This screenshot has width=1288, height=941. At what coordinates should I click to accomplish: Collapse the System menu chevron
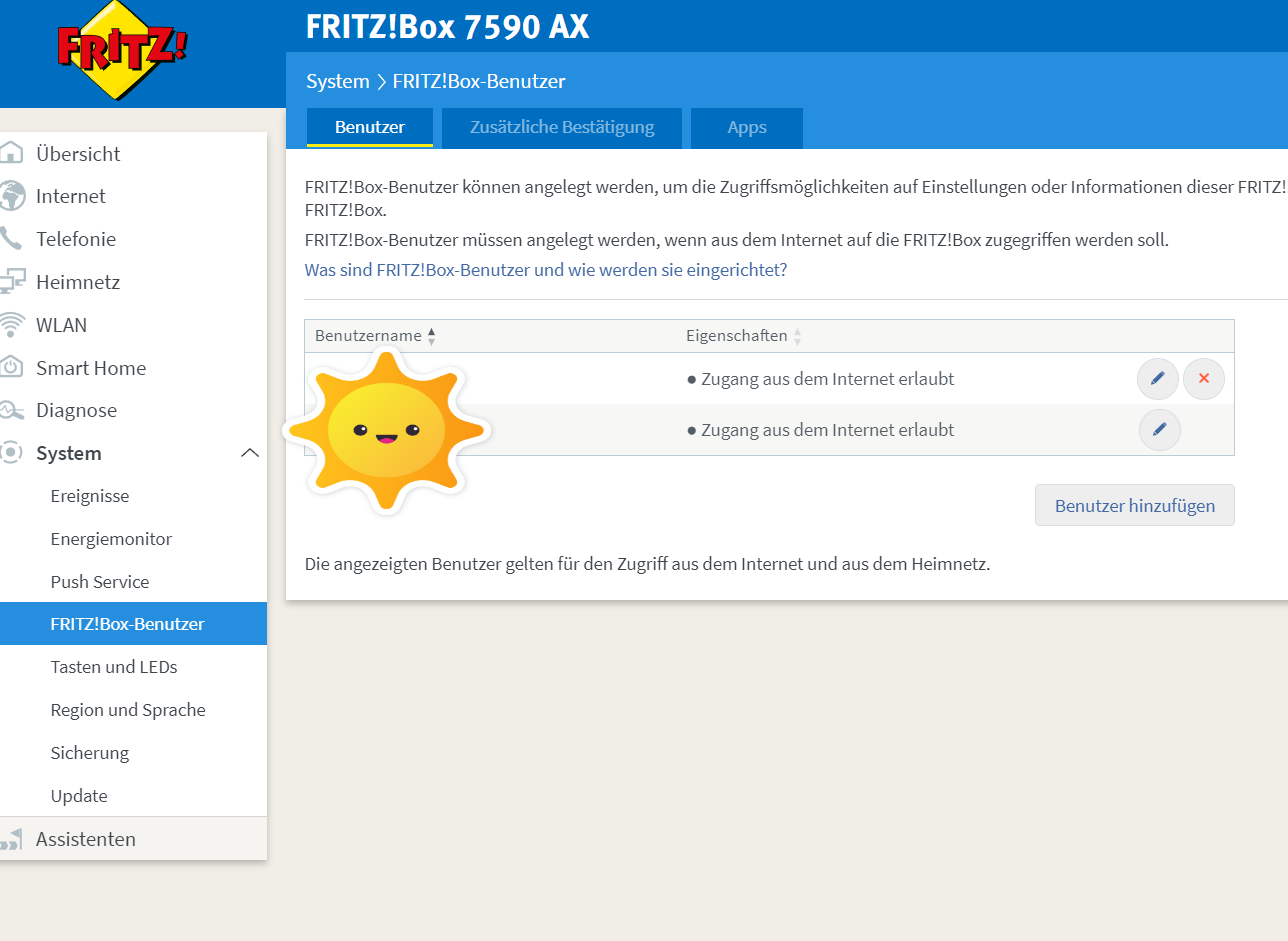[x=250, y=453]
